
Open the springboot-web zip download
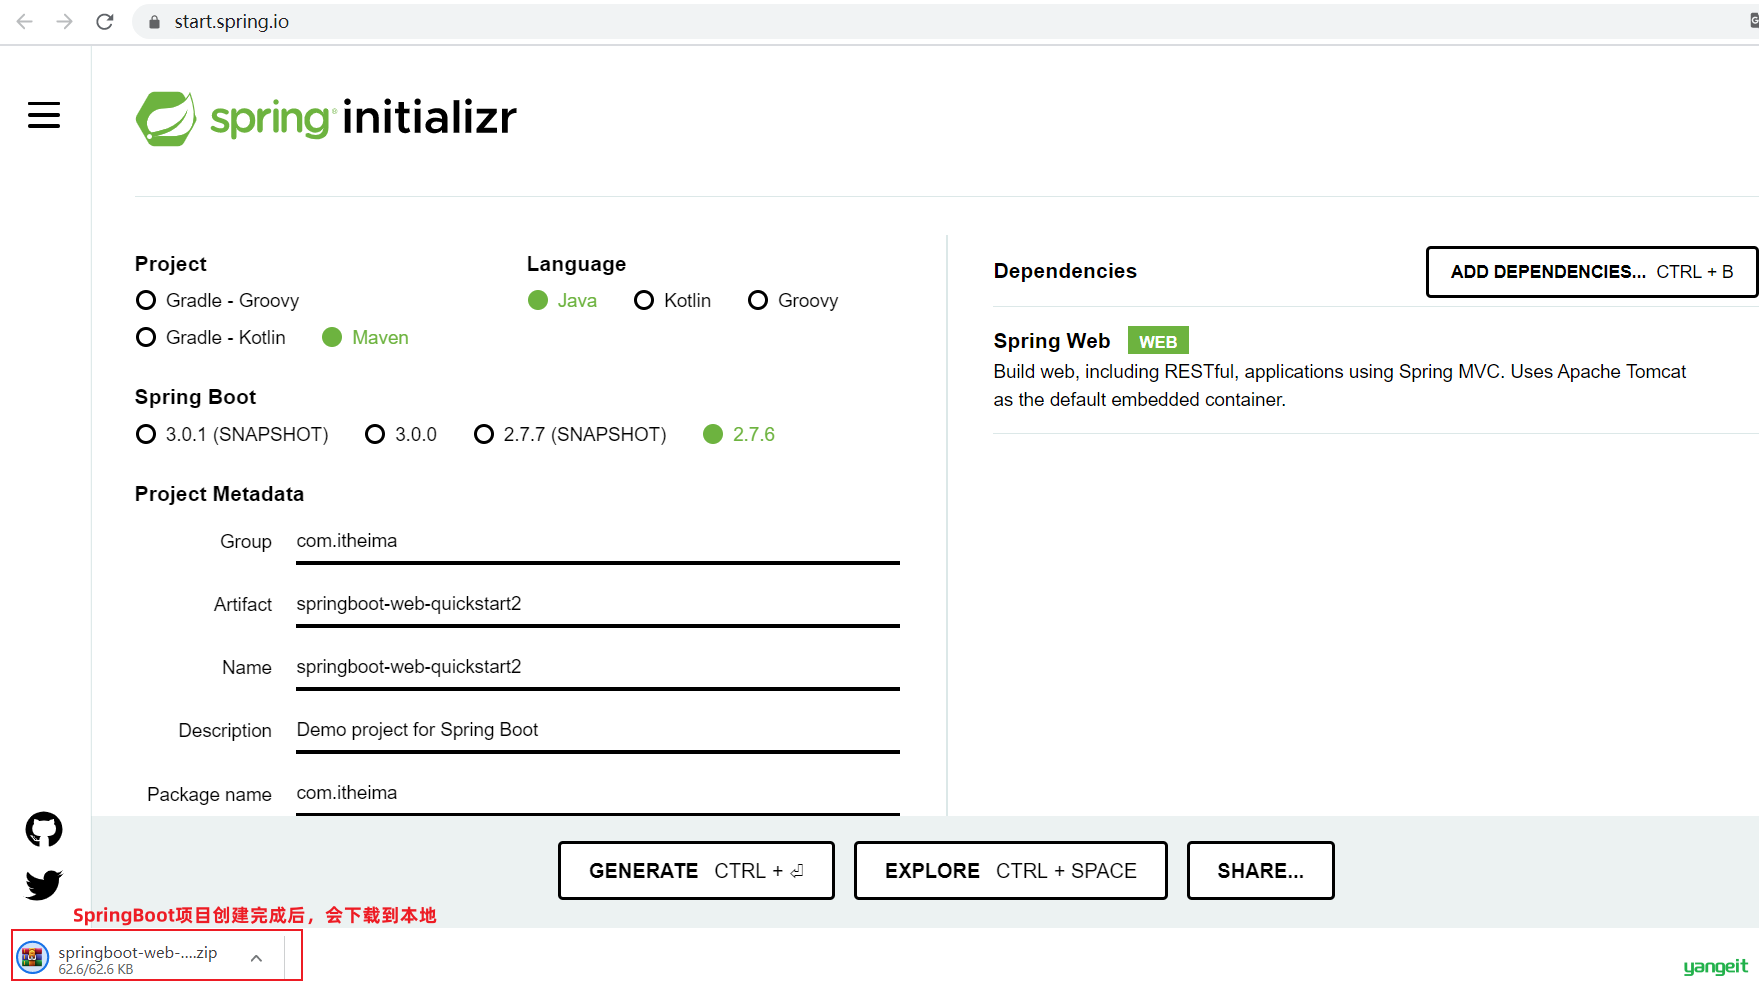tap(138, 952)
